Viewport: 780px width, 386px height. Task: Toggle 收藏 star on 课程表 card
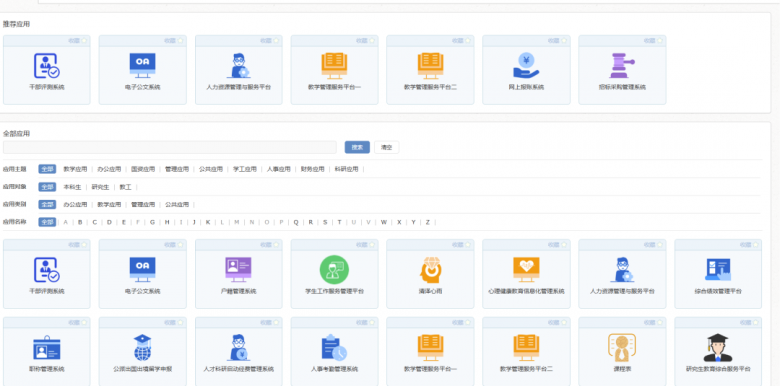click(660, 322)
